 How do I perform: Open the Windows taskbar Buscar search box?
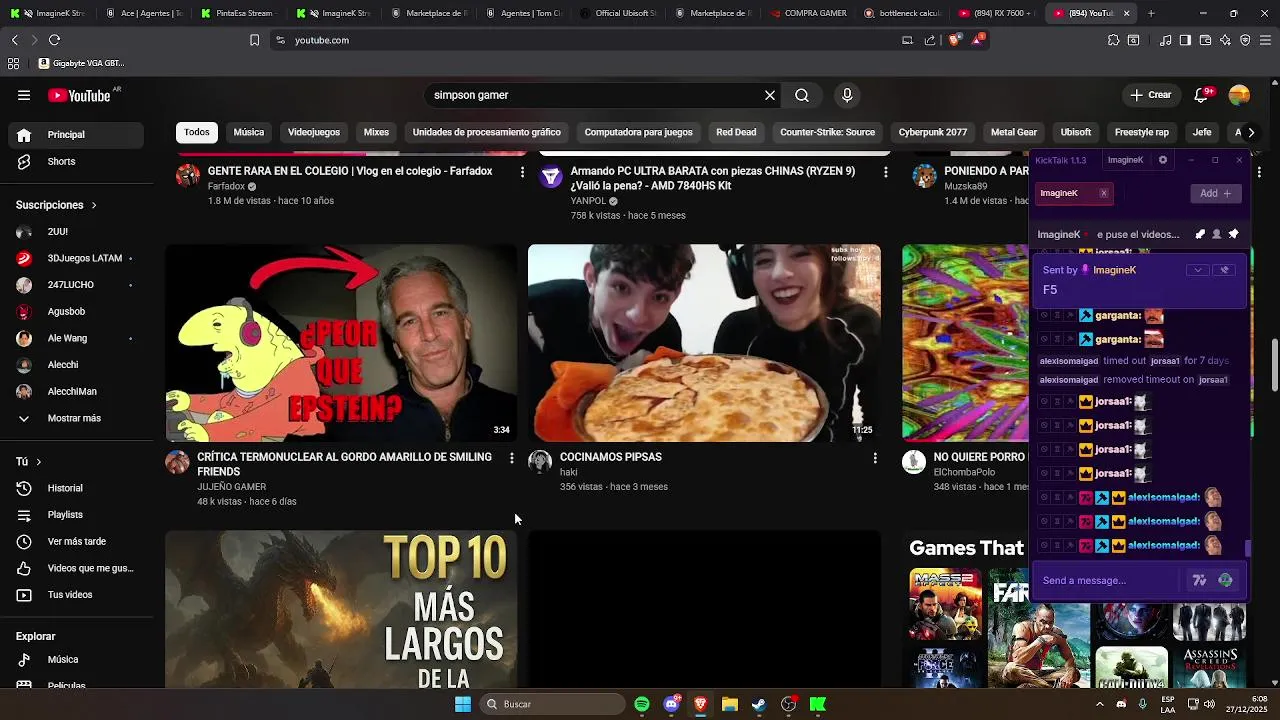pyautogui.click(x=551, y=704)
